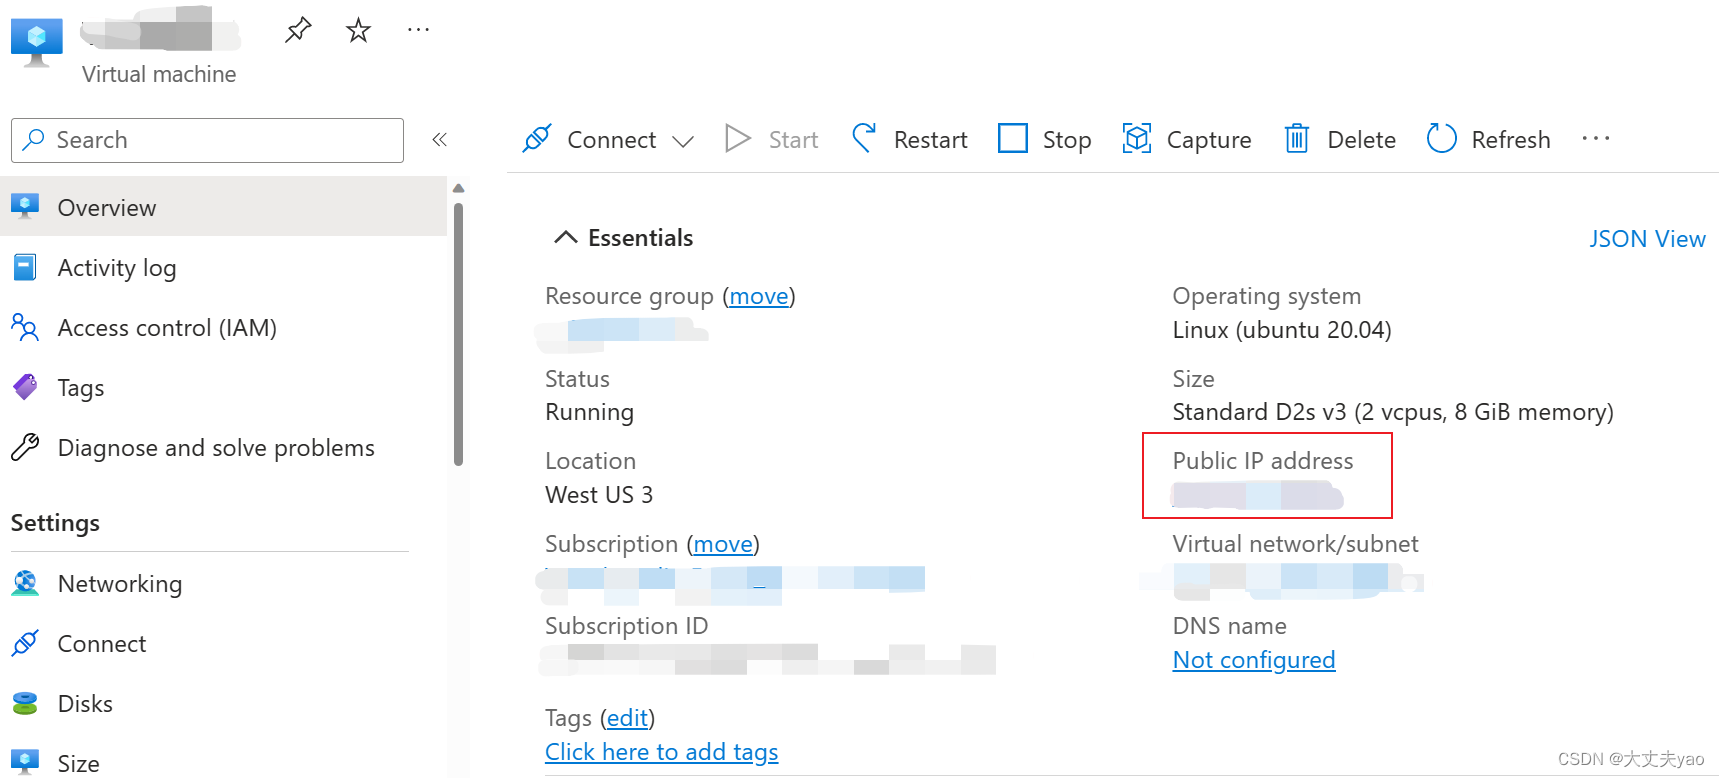Click move link next to Resource group
This screenshot has height=778, width=1719.
(x=759, y=296)
